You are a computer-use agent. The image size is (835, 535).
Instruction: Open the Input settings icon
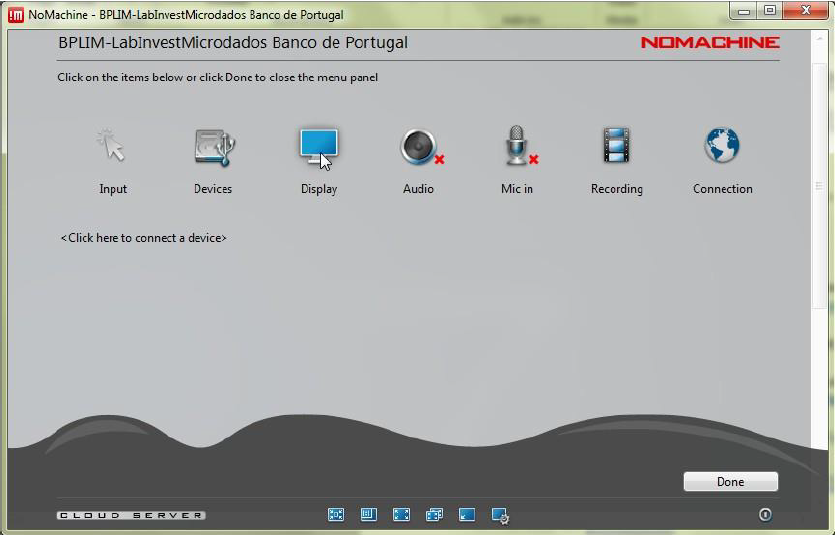pyautogui.click(x=112, y=147)
